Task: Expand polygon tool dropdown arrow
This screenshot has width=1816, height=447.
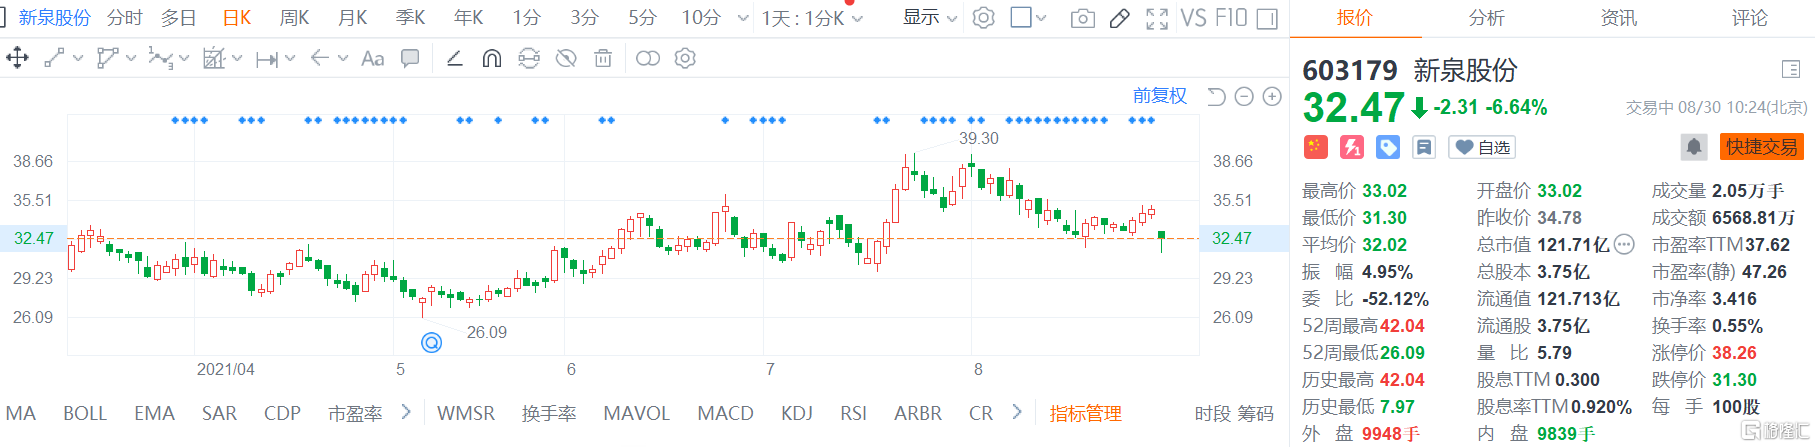Action: point(131,59)
